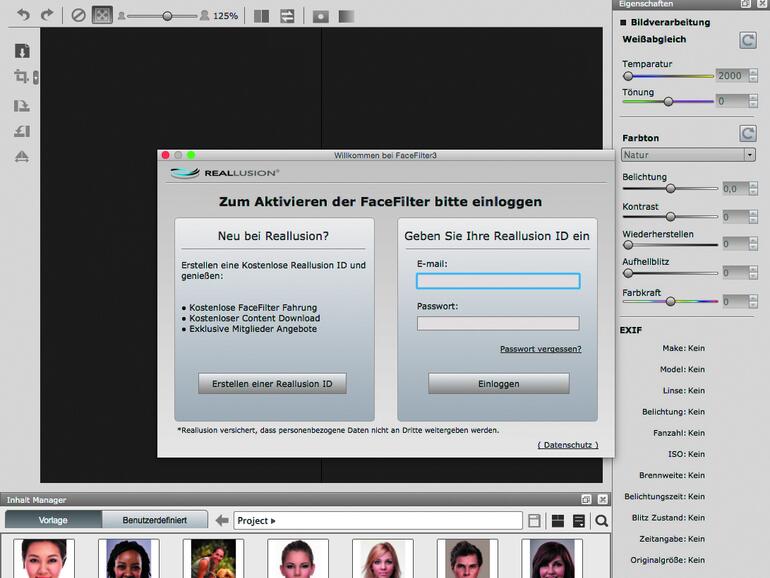Adjust the Tönung slider handle
The image size is (770, 578).
[x=668, y=102]
